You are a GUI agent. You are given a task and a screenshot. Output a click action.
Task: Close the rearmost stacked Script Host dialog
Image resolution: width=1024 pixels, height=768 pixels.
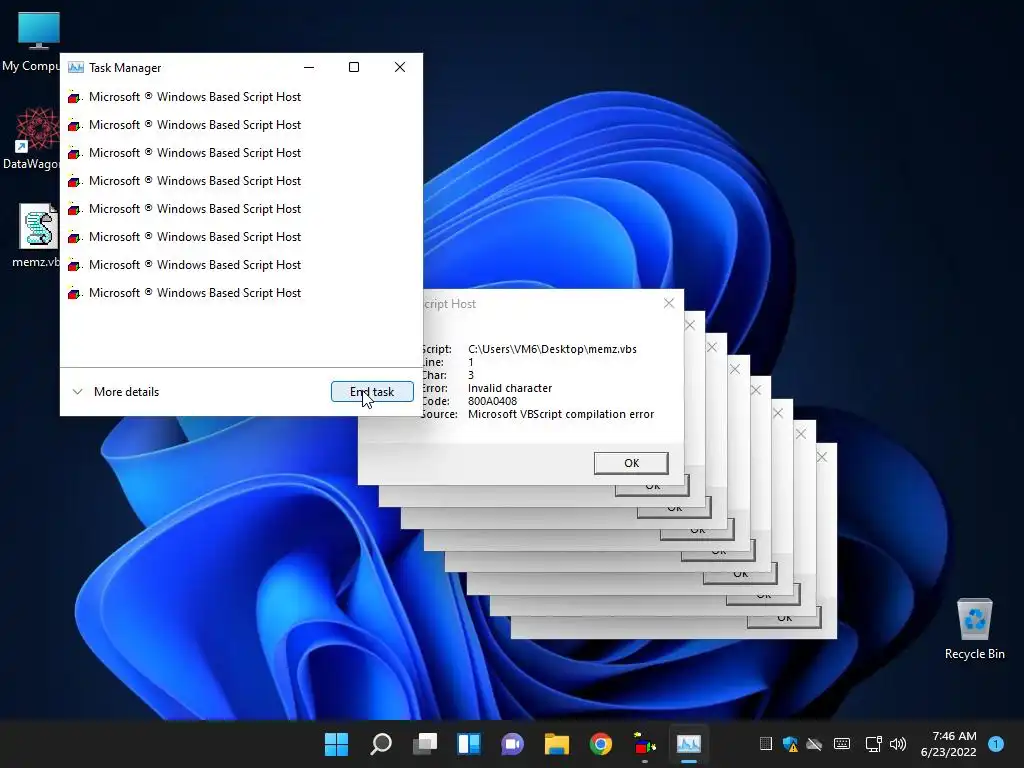822,457
